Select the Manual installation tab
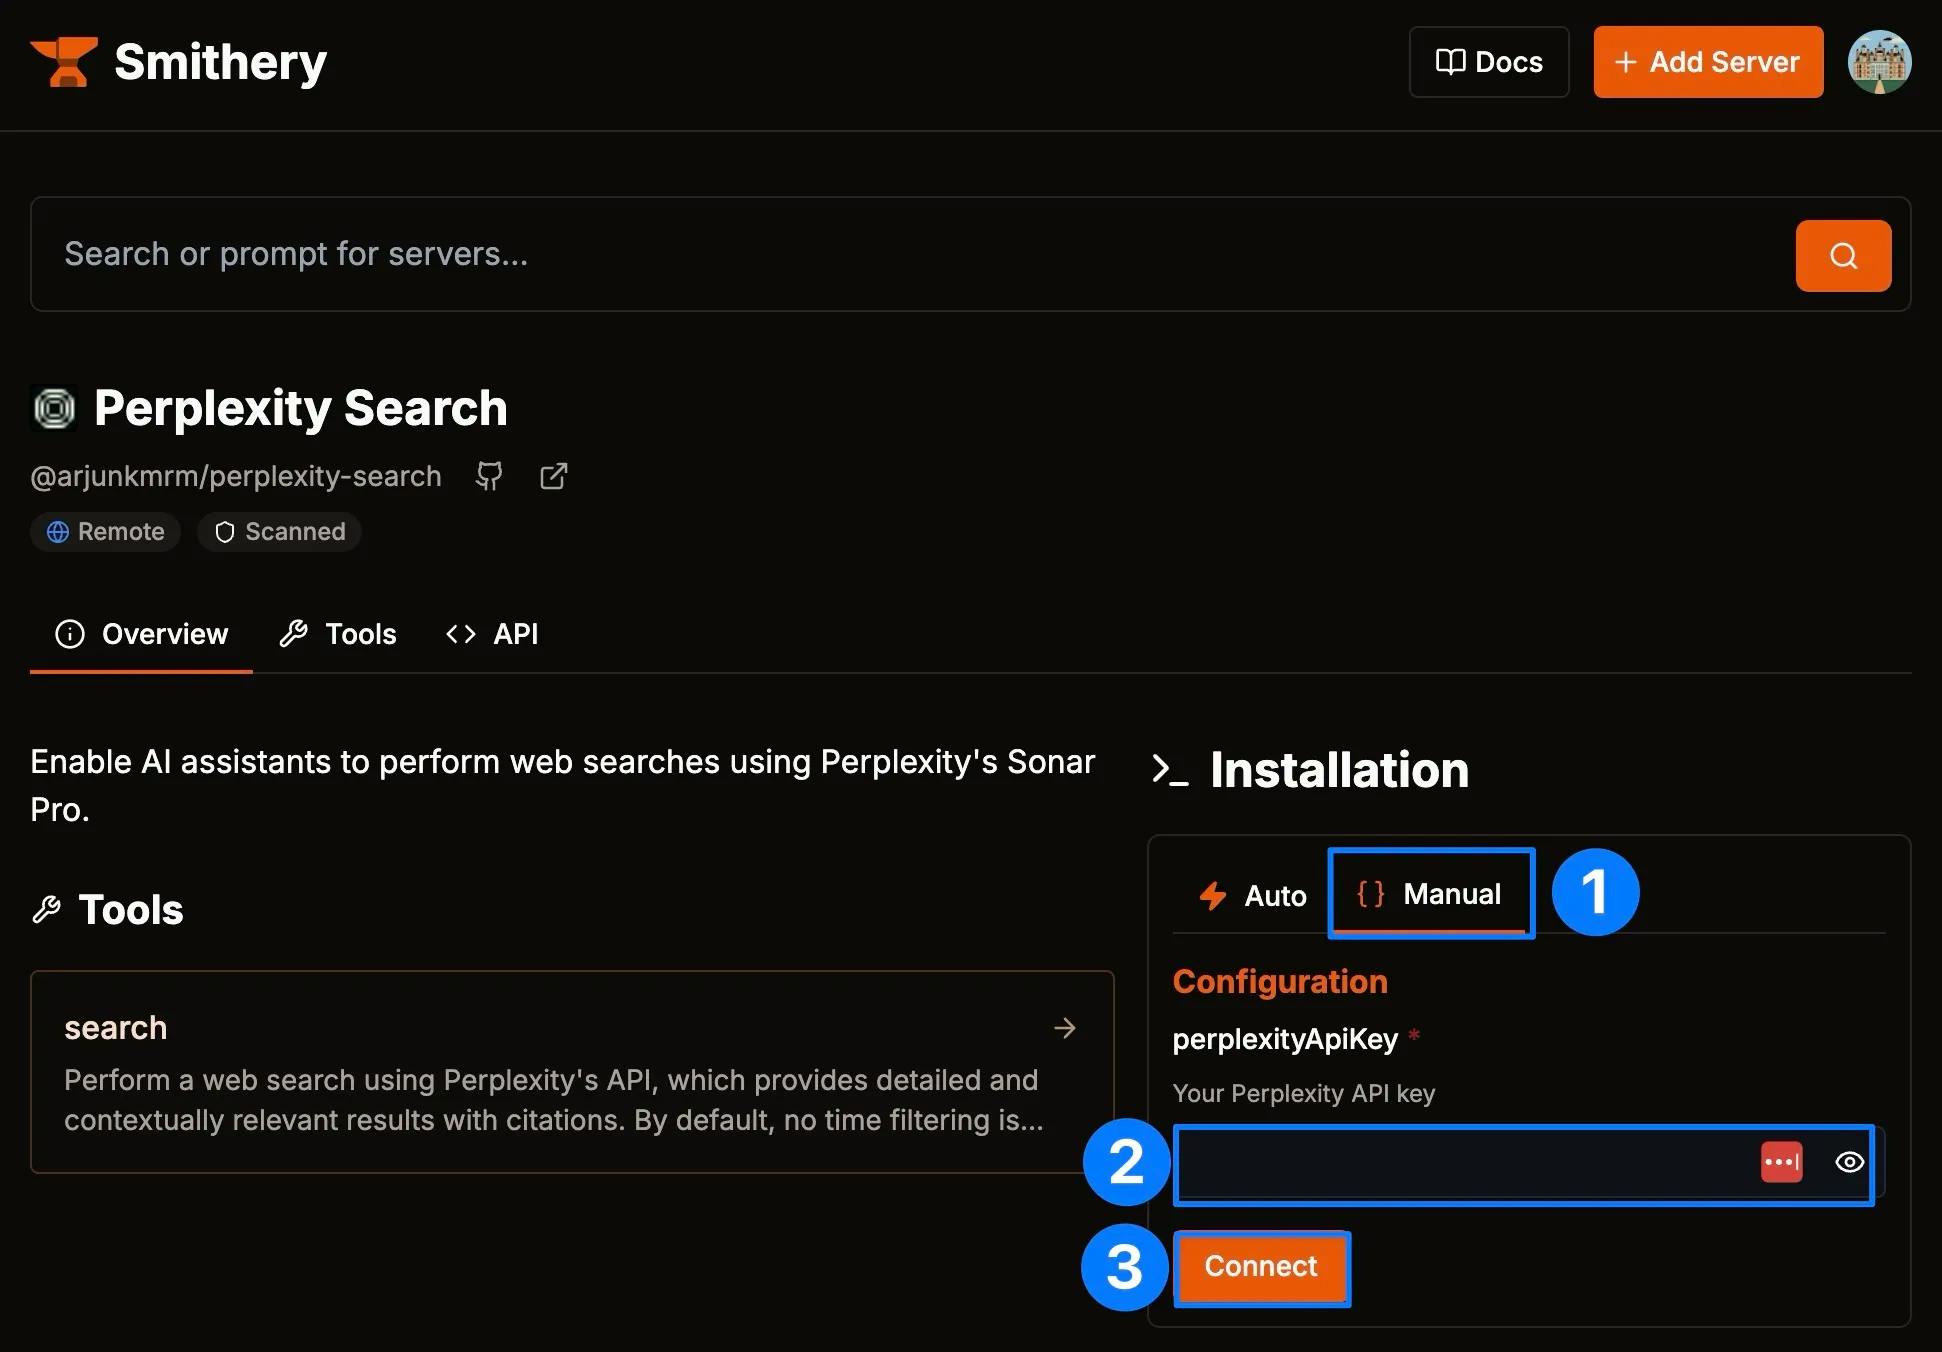1942x1352 pixels. pos(1430,894)
